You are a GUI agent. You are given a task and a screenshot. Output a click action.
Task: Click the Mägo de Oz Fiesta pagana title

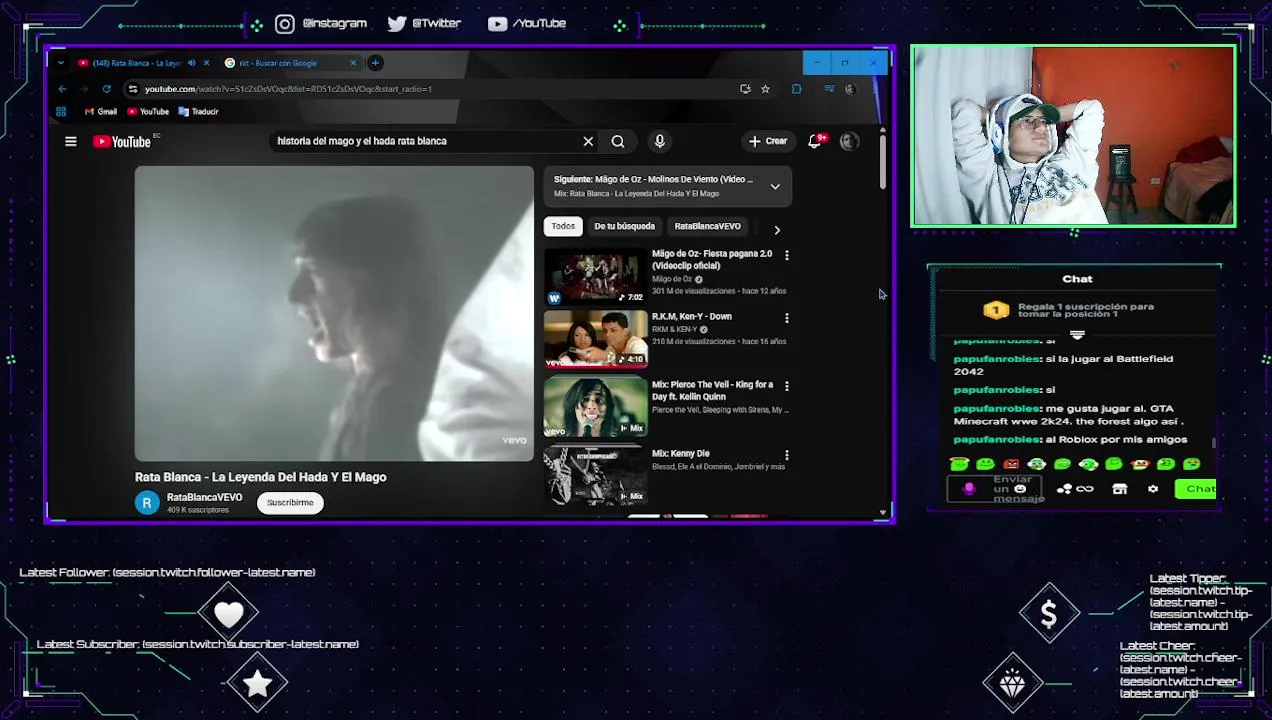point(712,260)
